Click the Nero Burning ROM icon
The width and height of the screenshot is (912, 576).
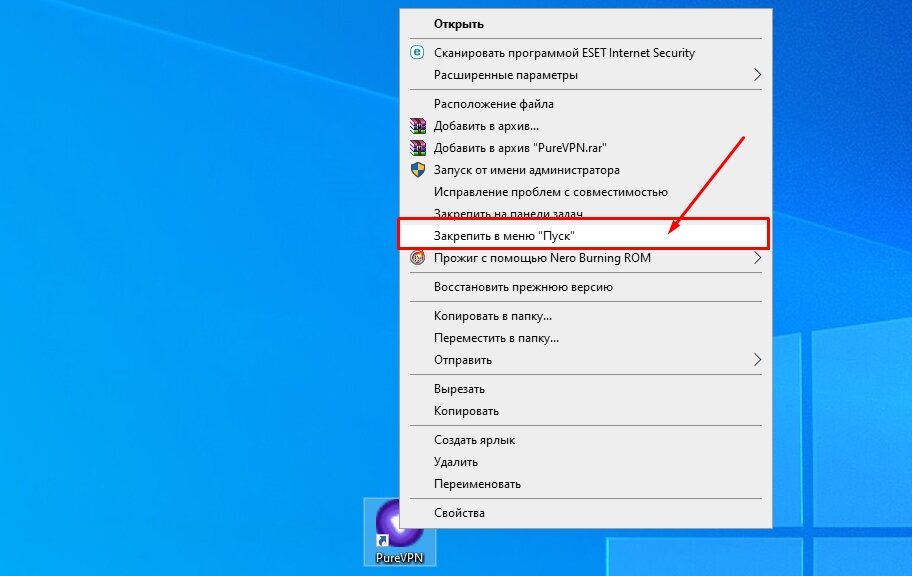click(418, 258)
